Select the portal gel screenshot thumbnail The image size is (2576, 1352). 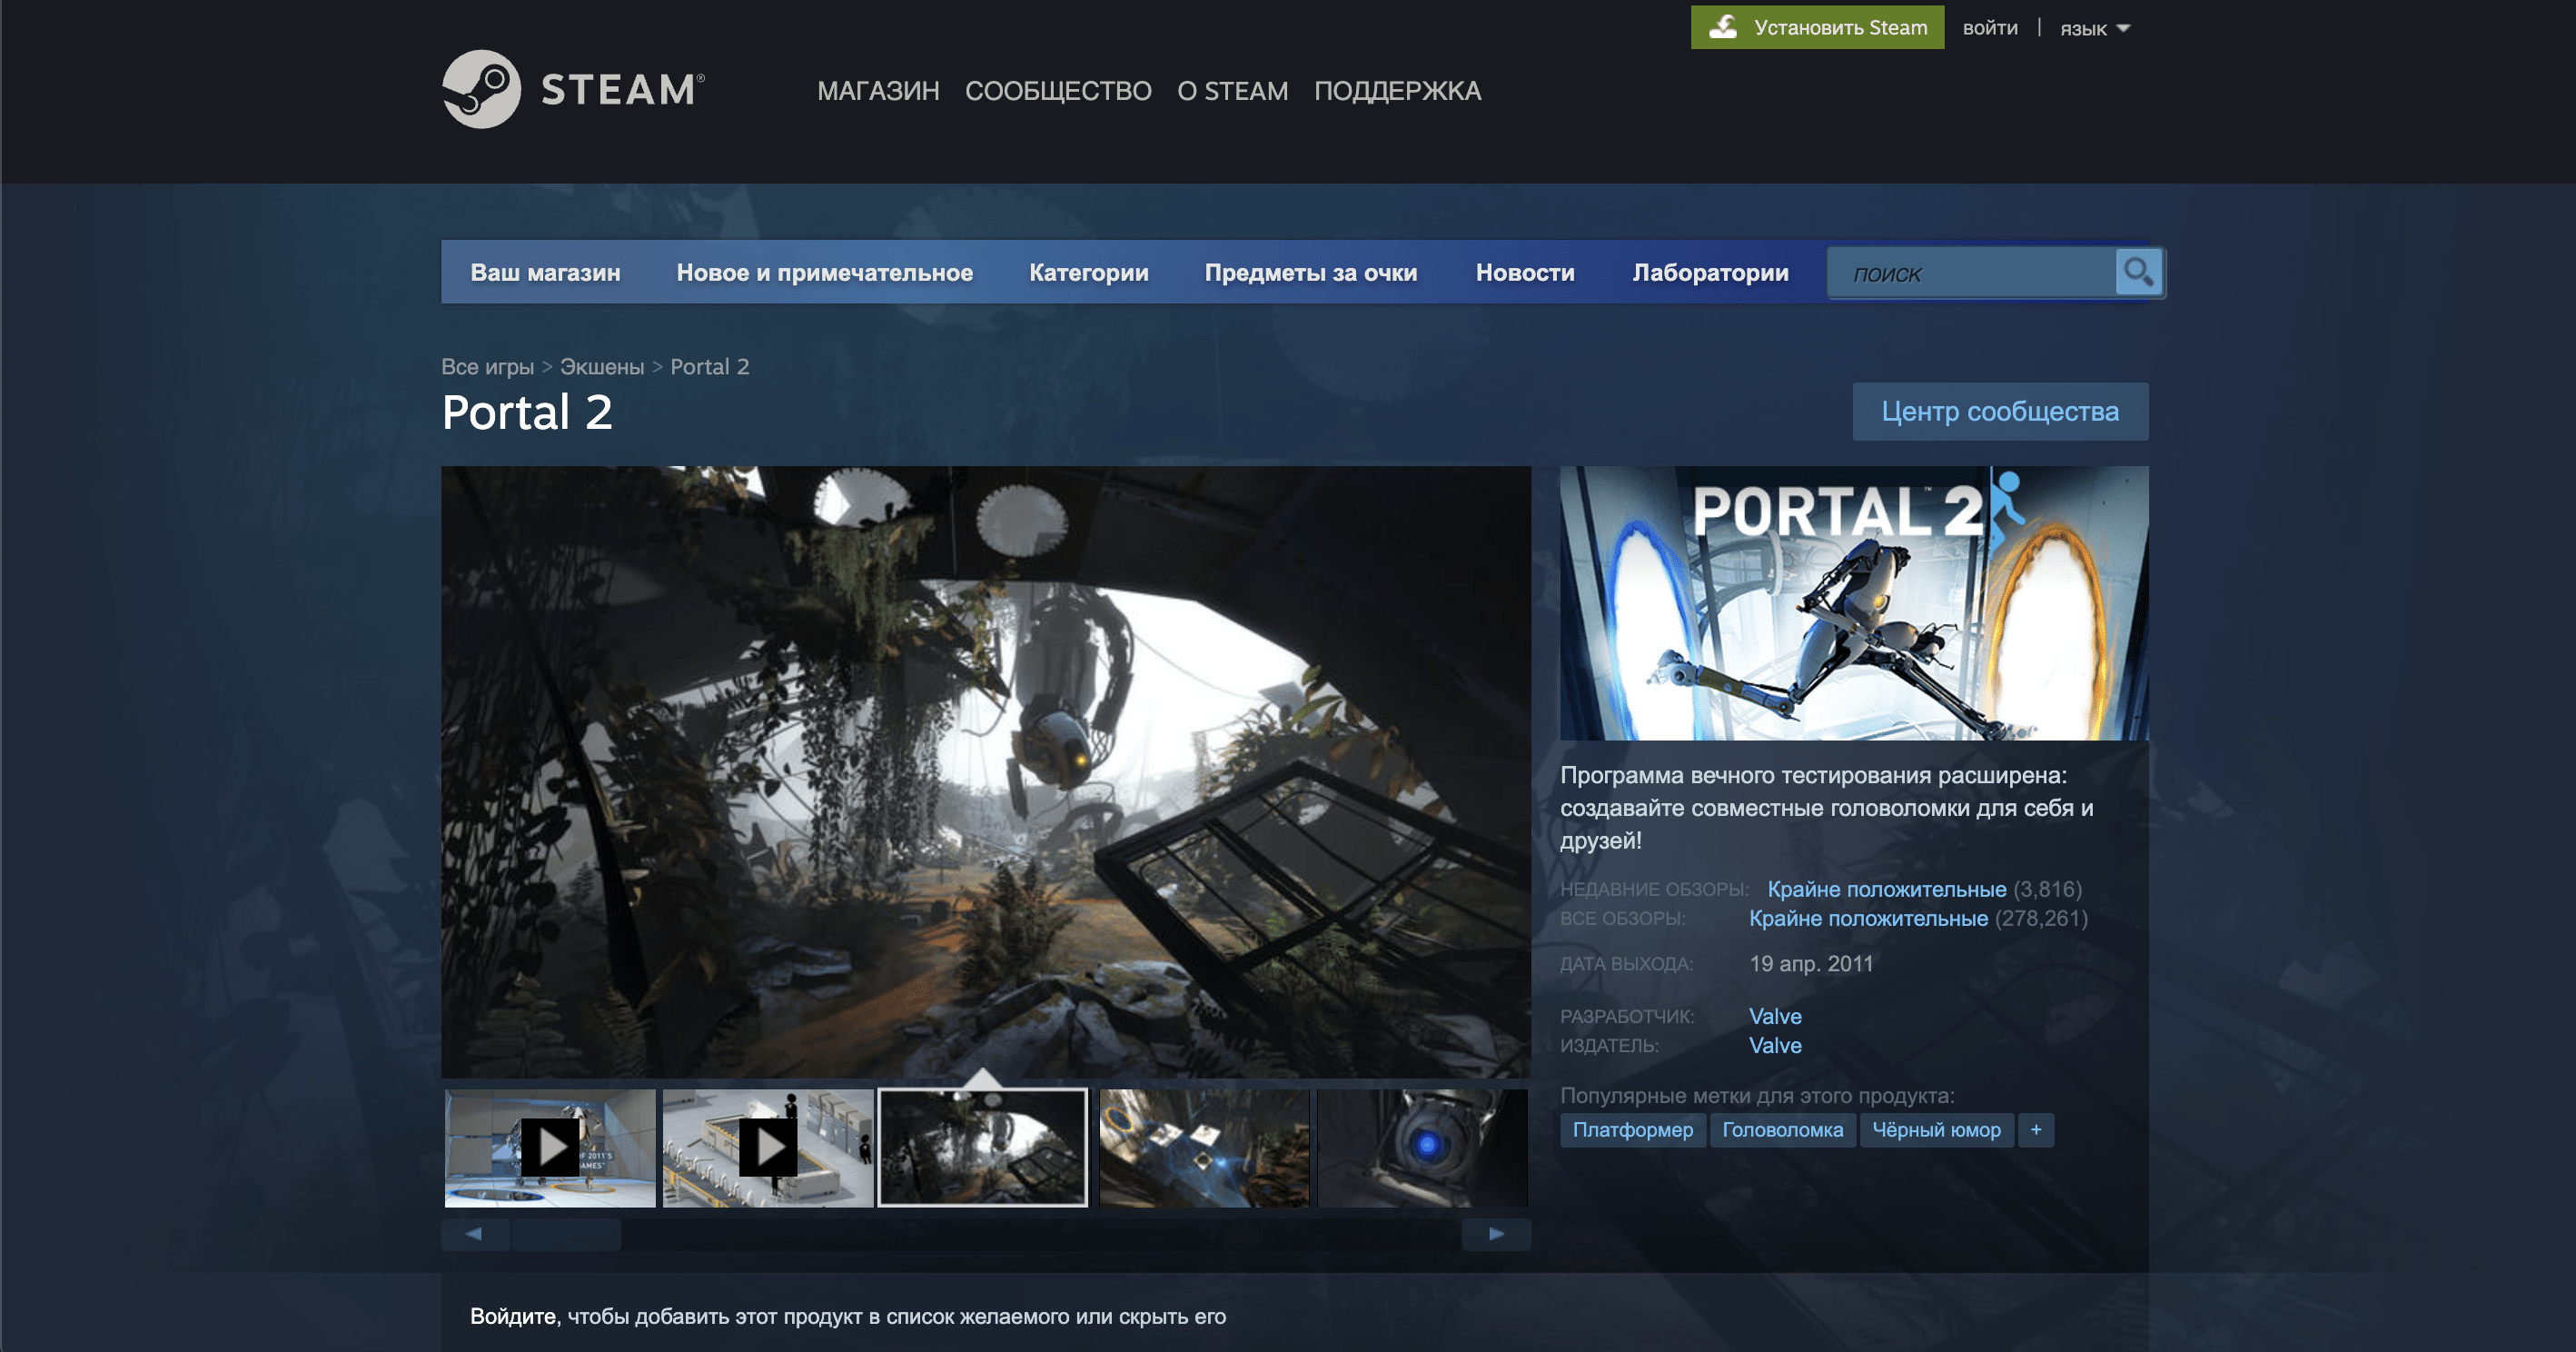tap(1204, 1148)
